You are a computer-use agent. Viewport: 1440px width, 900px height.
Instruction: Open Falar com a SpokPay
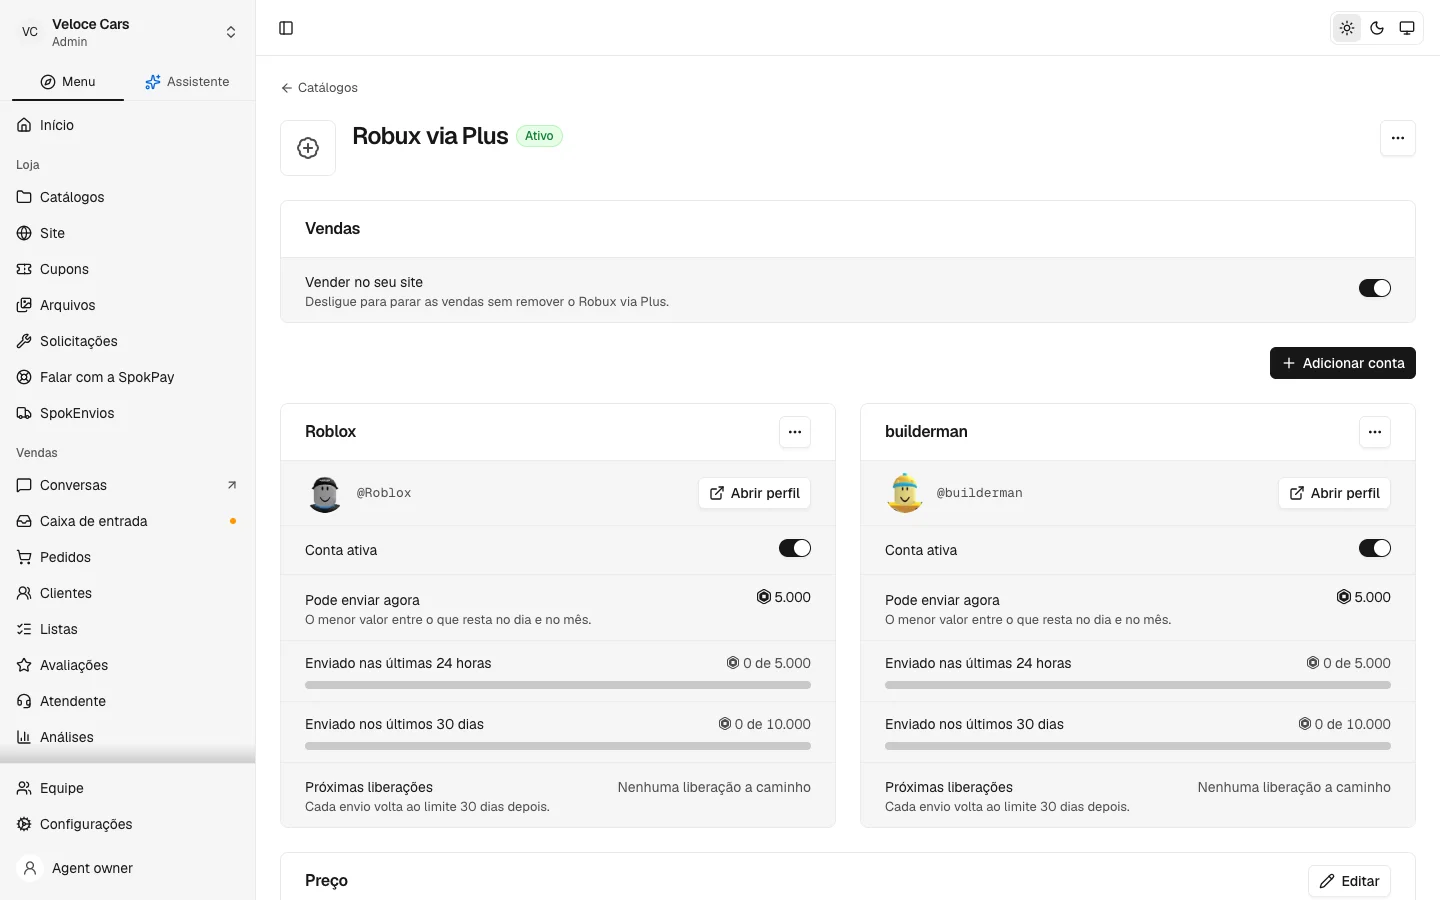(x=127, y=377)
